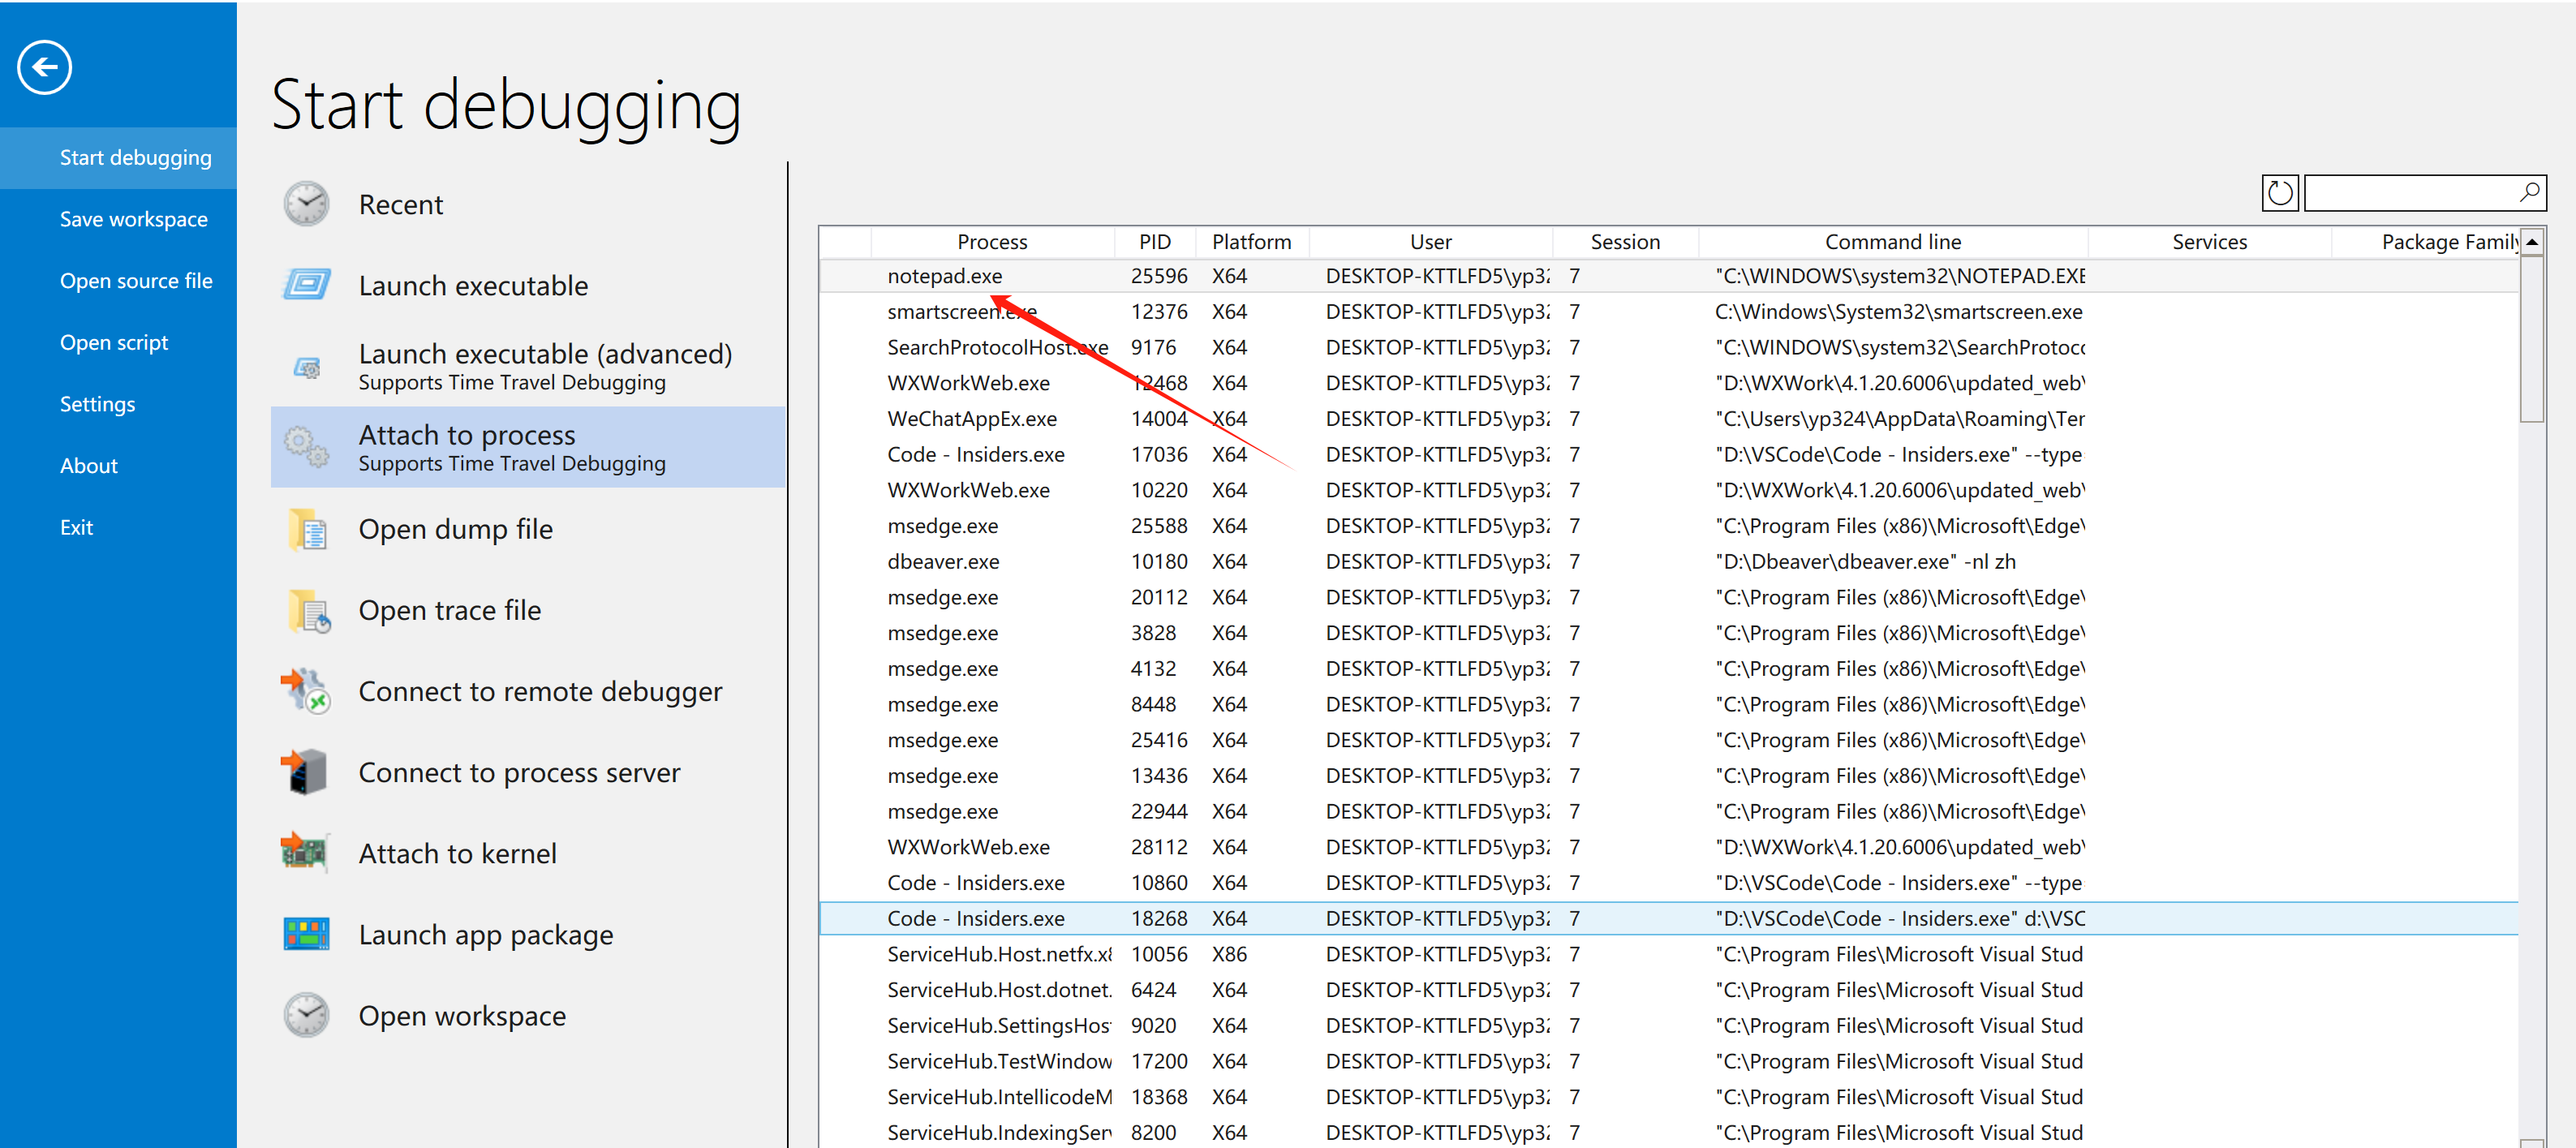
Task: Sort by Process column header
Action: (992, 242)
